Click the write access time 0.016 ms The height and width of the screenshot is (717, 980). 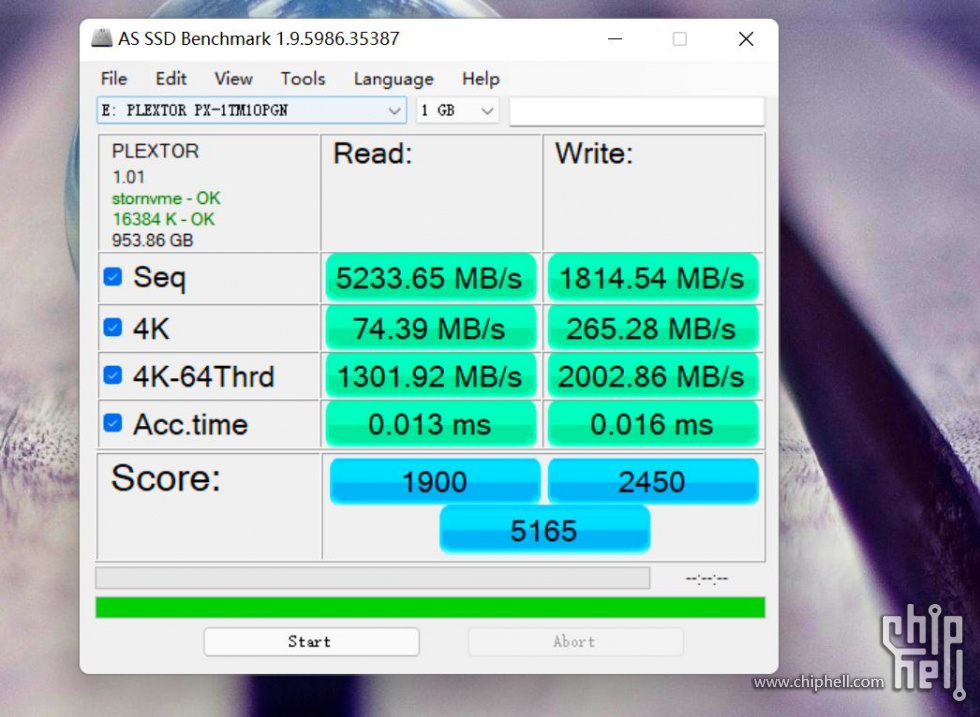click(x=653, y=424)
